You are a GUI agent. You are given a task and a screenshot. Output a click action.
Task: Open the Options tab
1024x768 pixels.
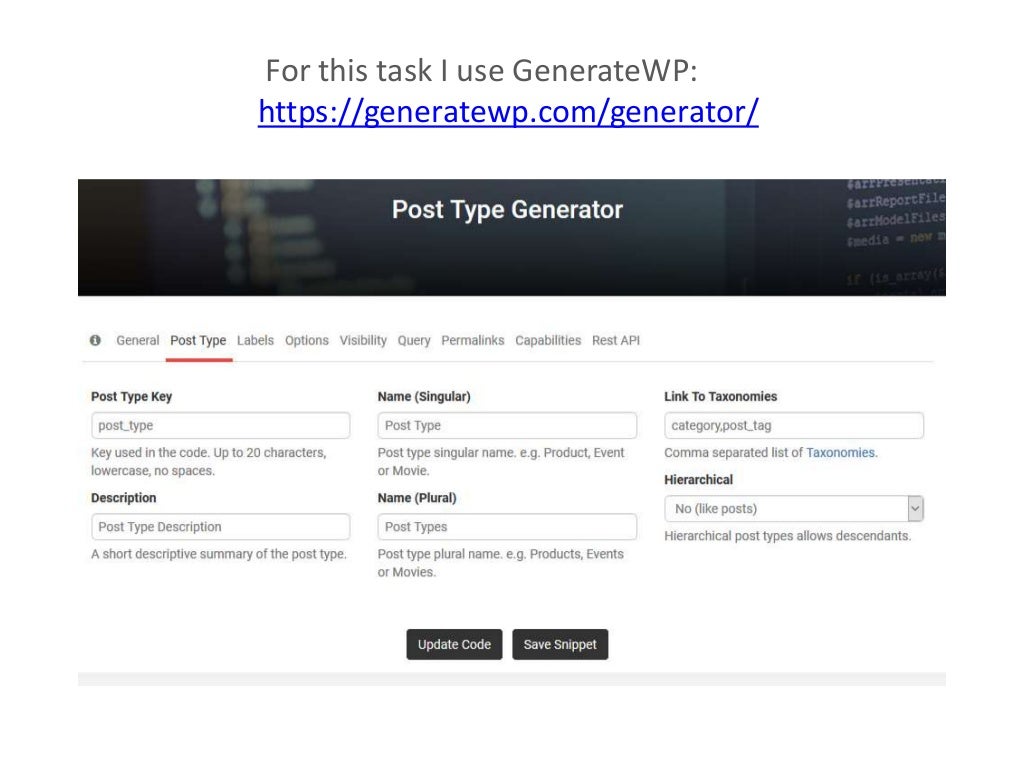pyautogui.click(x=306, y=340)
